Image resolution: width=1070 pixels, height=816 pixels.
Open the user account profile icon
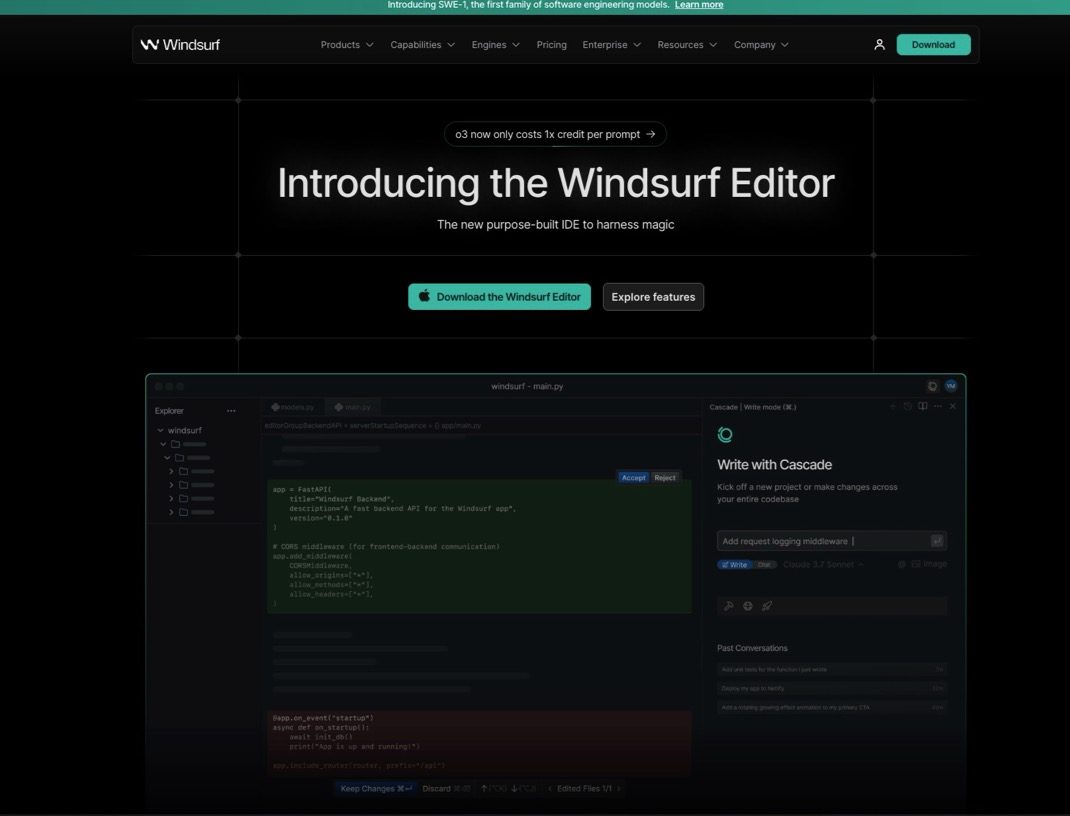[879, 45]
